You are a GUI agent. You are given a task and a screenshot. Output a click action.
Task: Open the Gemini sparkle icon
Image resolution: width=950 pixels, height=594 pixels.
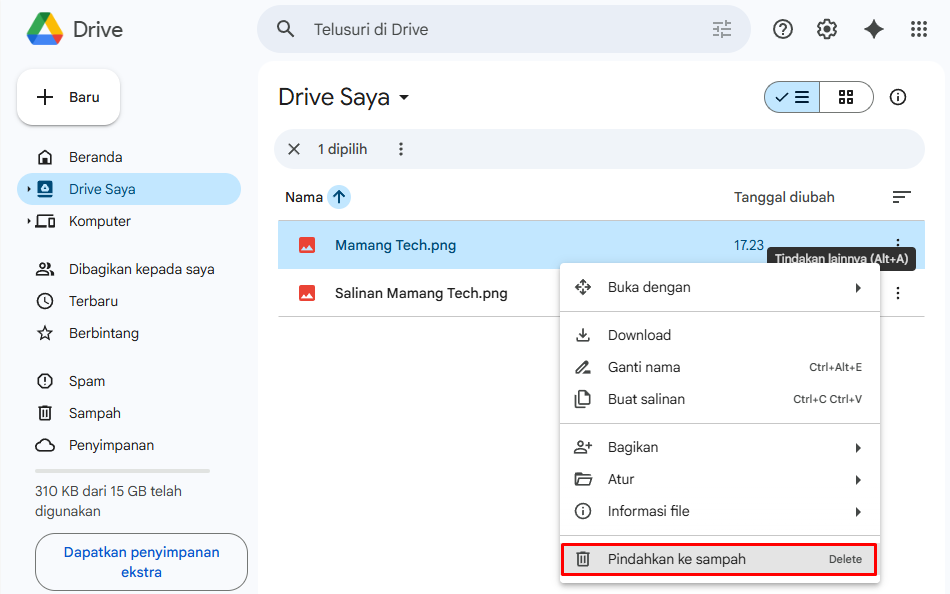pyautogui.click(x=874, y=29)
